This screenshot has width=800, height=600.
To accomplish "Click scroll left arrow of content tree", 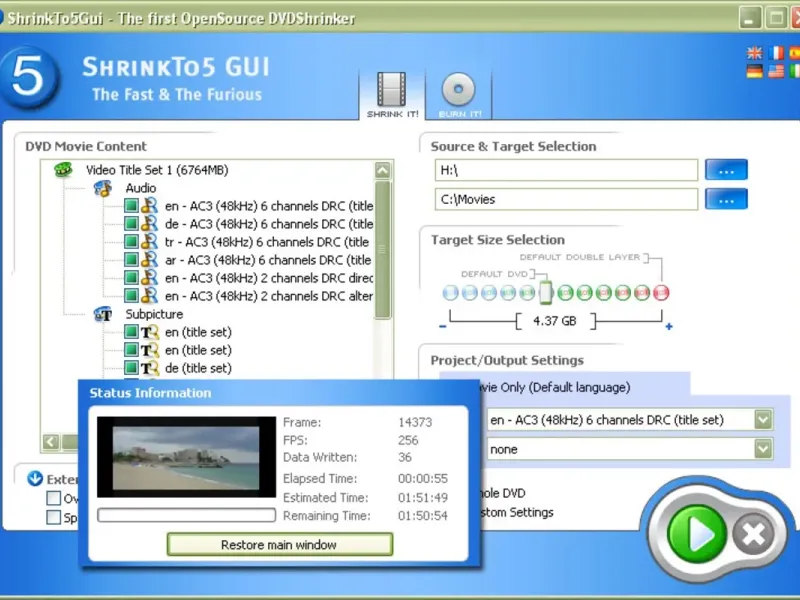I will click(x=51, y=441).
